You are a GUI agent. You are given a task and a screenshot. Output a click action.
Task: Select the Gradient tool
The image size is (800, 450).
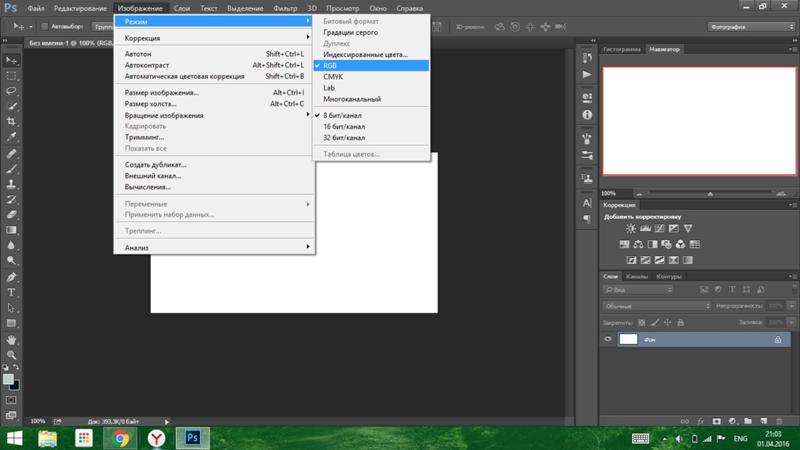tap(11, 230)
